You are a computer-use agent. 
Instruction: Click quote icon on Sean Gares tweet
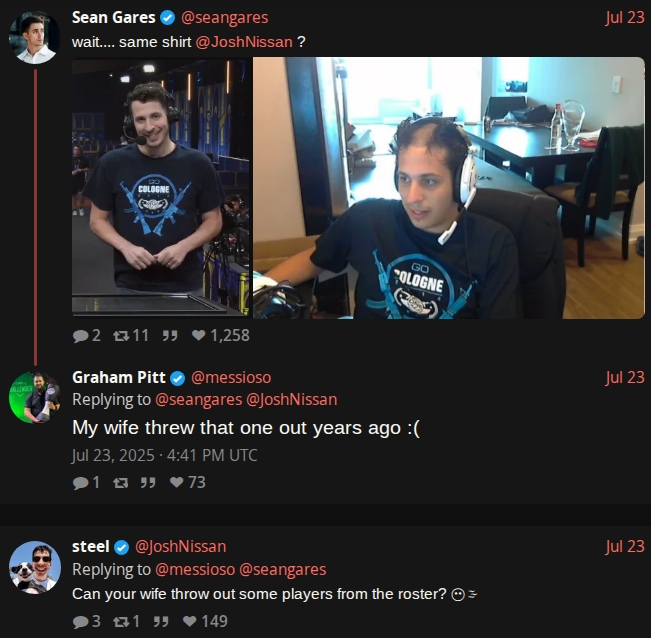click(170, 335)
